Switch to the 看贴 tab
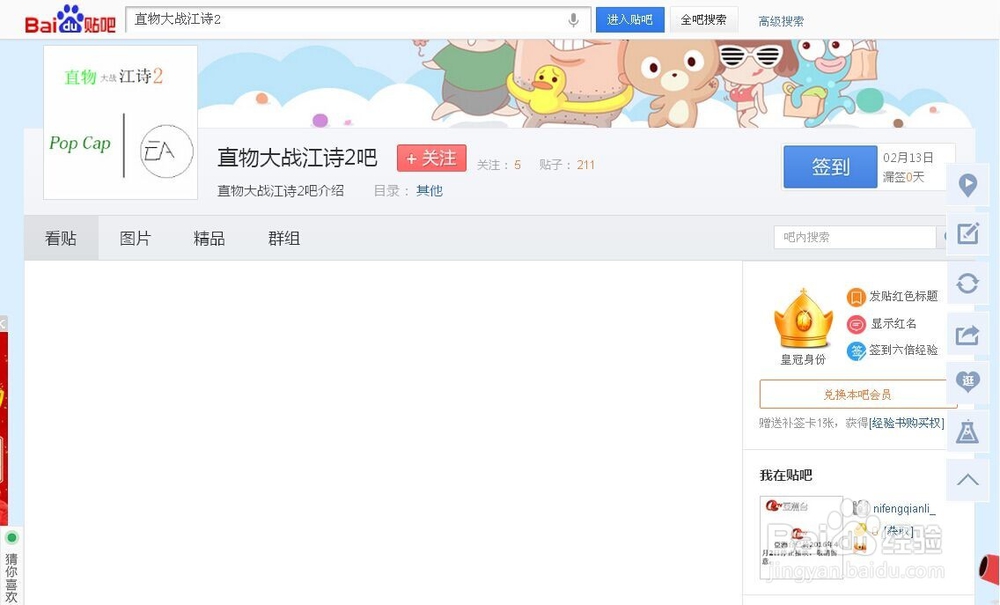Viewport: 1000px width, 605px height. (61, 238)
